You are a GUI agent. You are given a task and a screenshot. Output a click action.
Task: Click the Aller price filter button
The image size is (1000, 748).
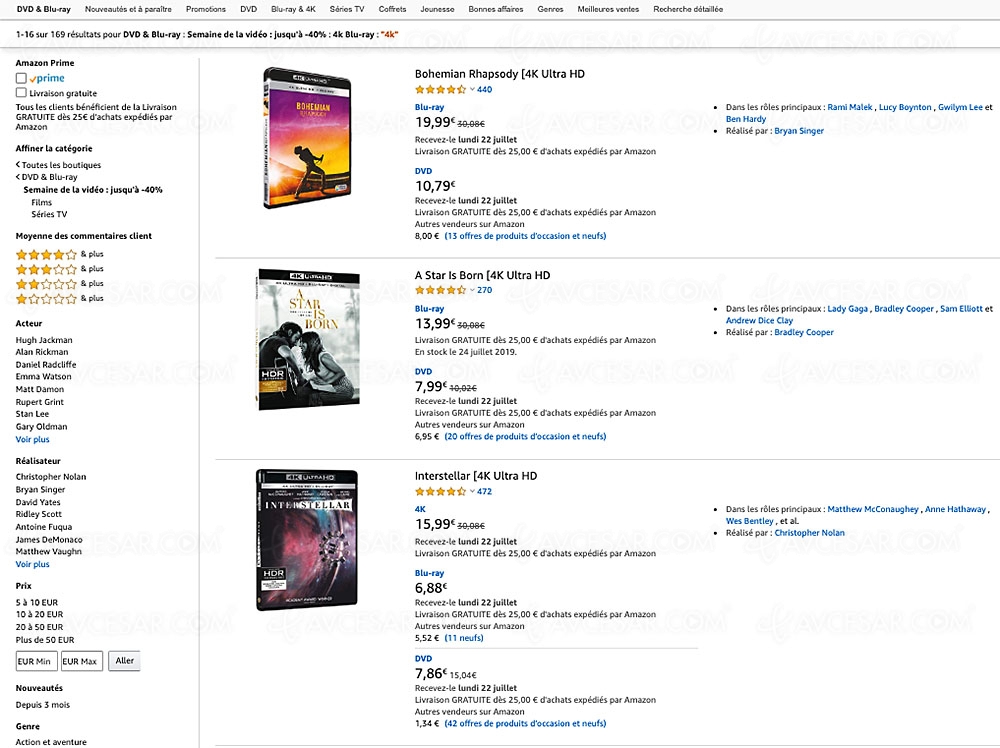pos(124,660)
